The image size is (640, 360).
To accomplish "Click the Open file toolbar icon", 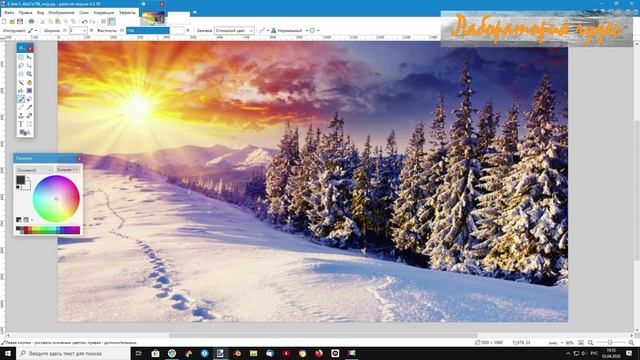I will [x=12, y=21].
